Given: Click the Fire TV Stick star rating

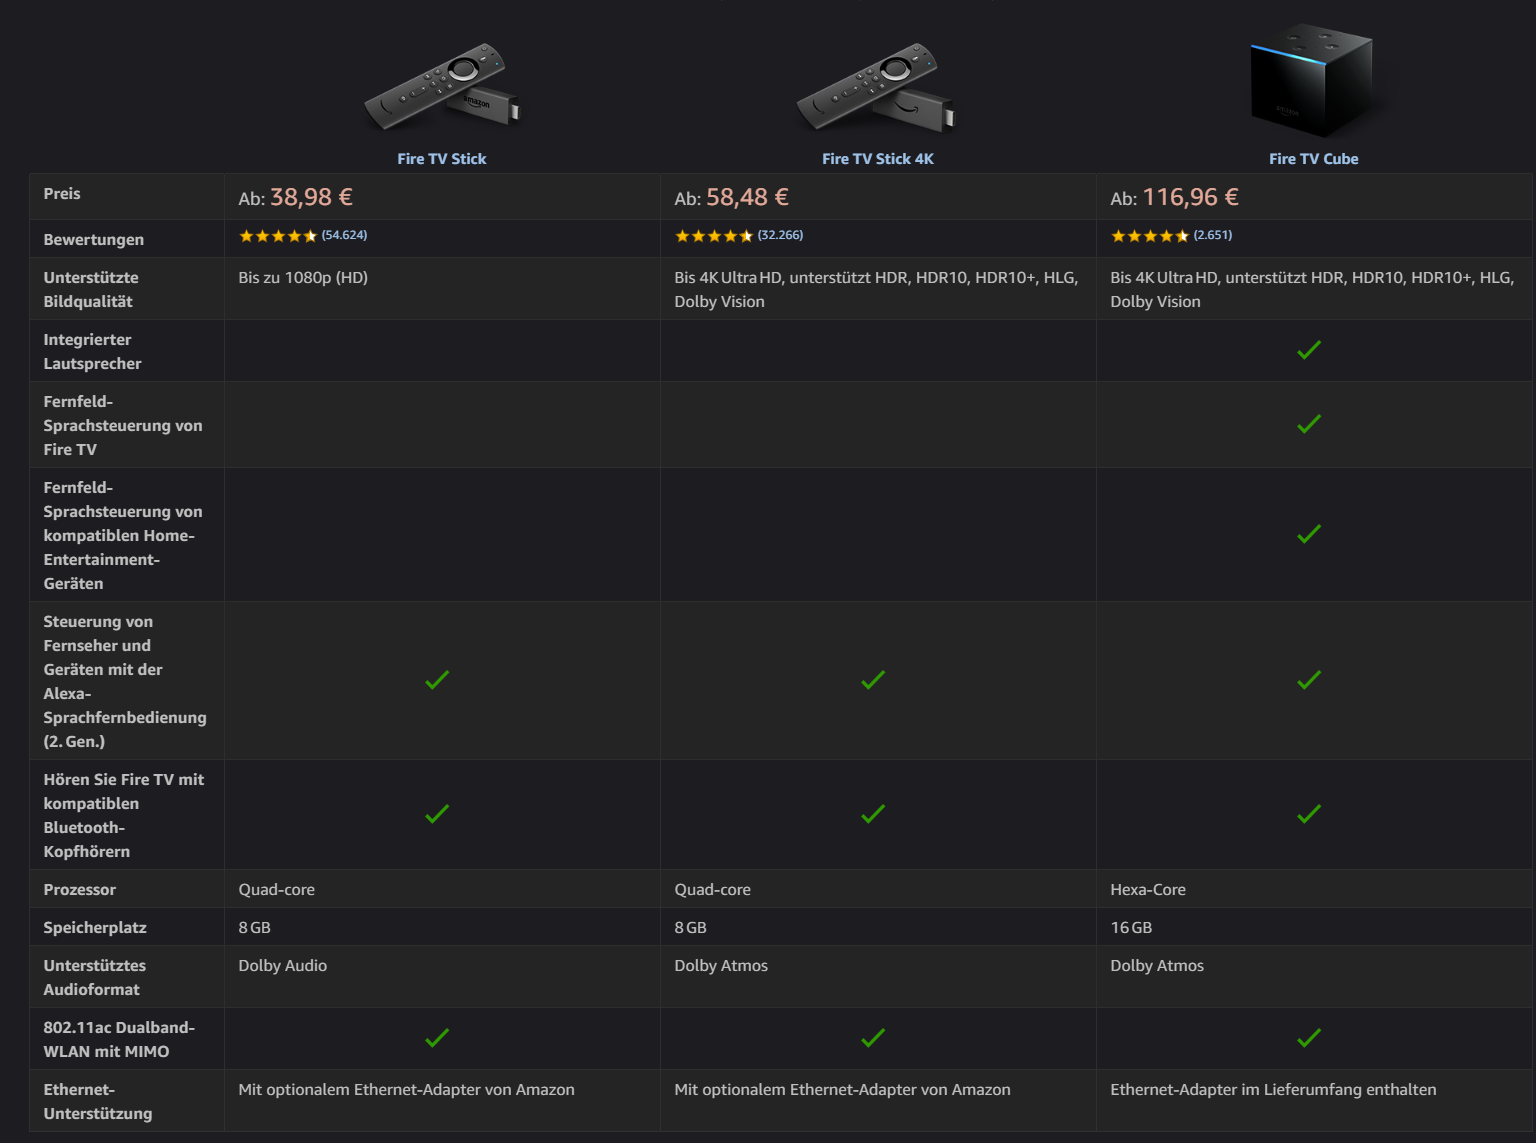Looking at the screenshot, I should pyautogui.click(x=278, y=236).
